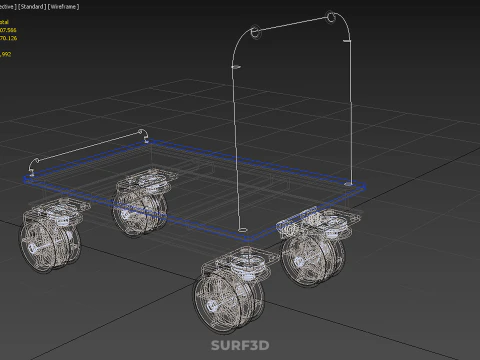Screen dimensions: 480x360
Task: Select the short low handle bar
Action: point(88,152)
